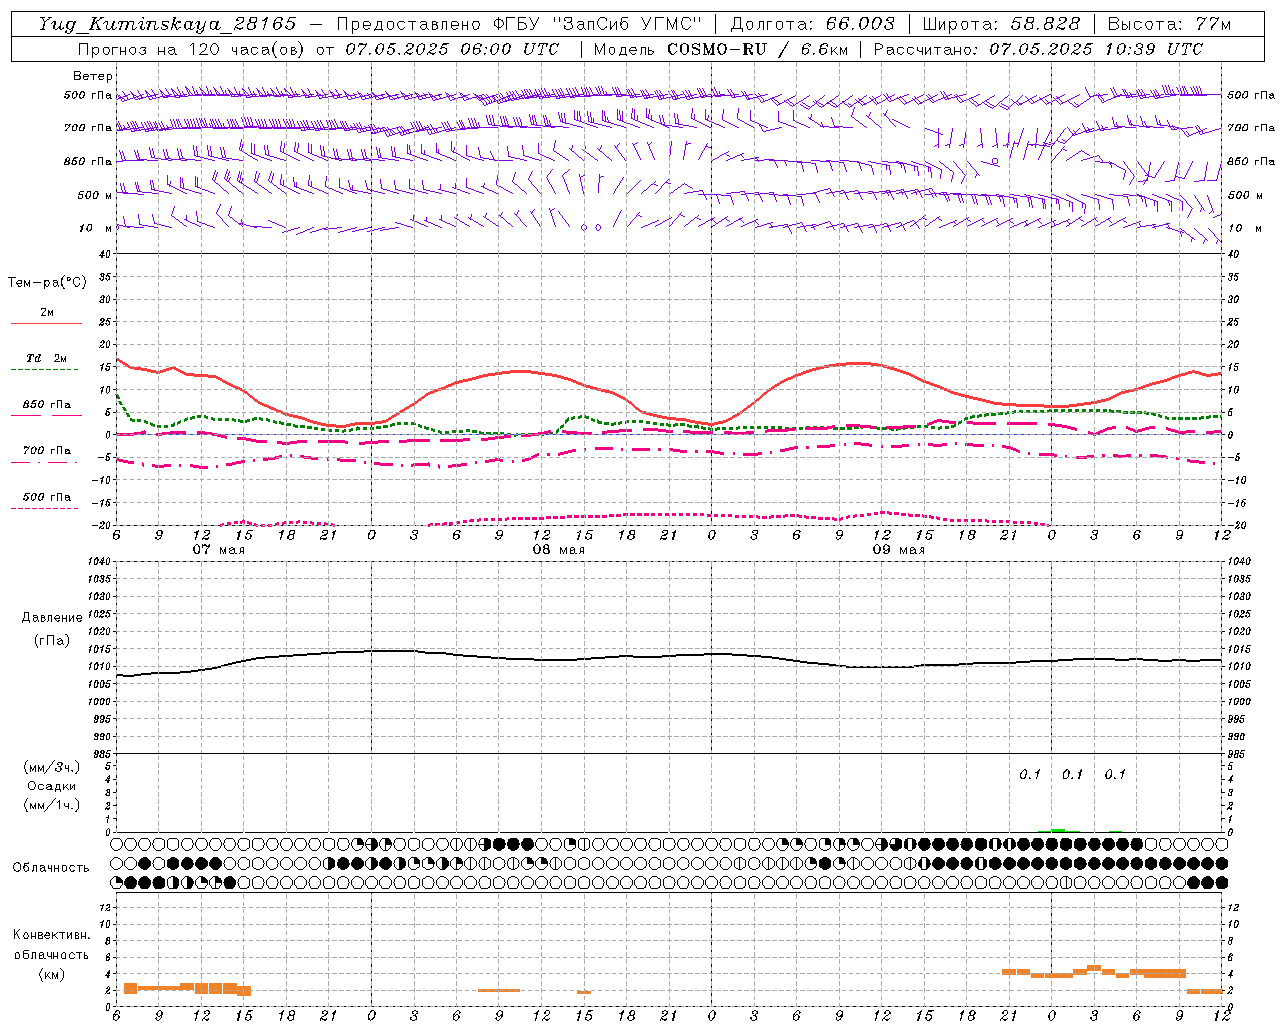
Task: Click the '850 гПа' temperature legend entry
Action: [46, 405]
